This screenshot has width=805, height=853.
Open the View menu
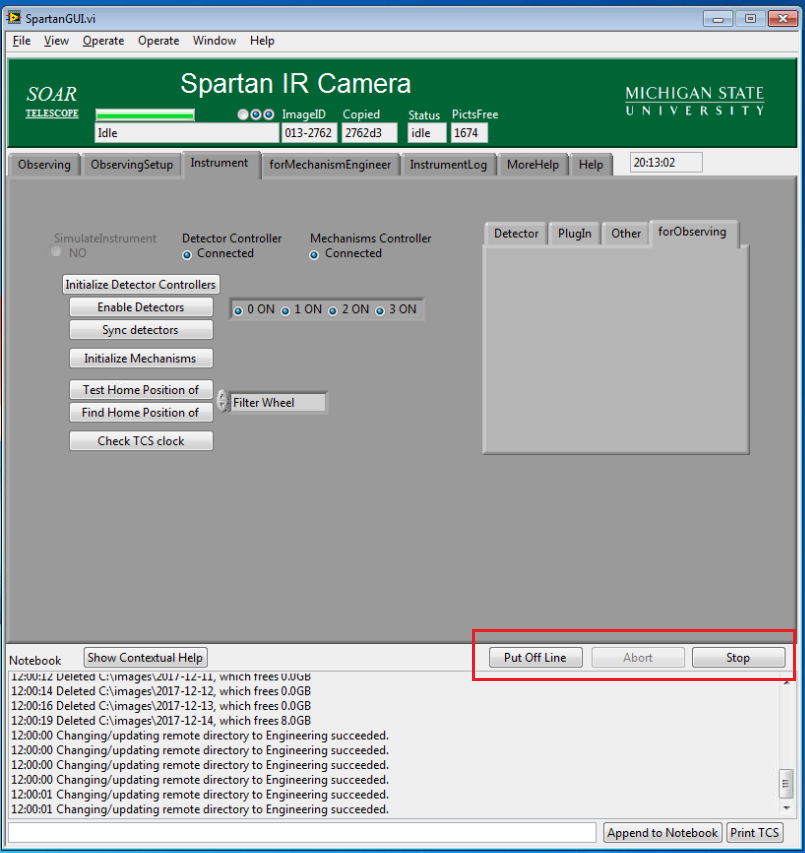click(56, 41)
